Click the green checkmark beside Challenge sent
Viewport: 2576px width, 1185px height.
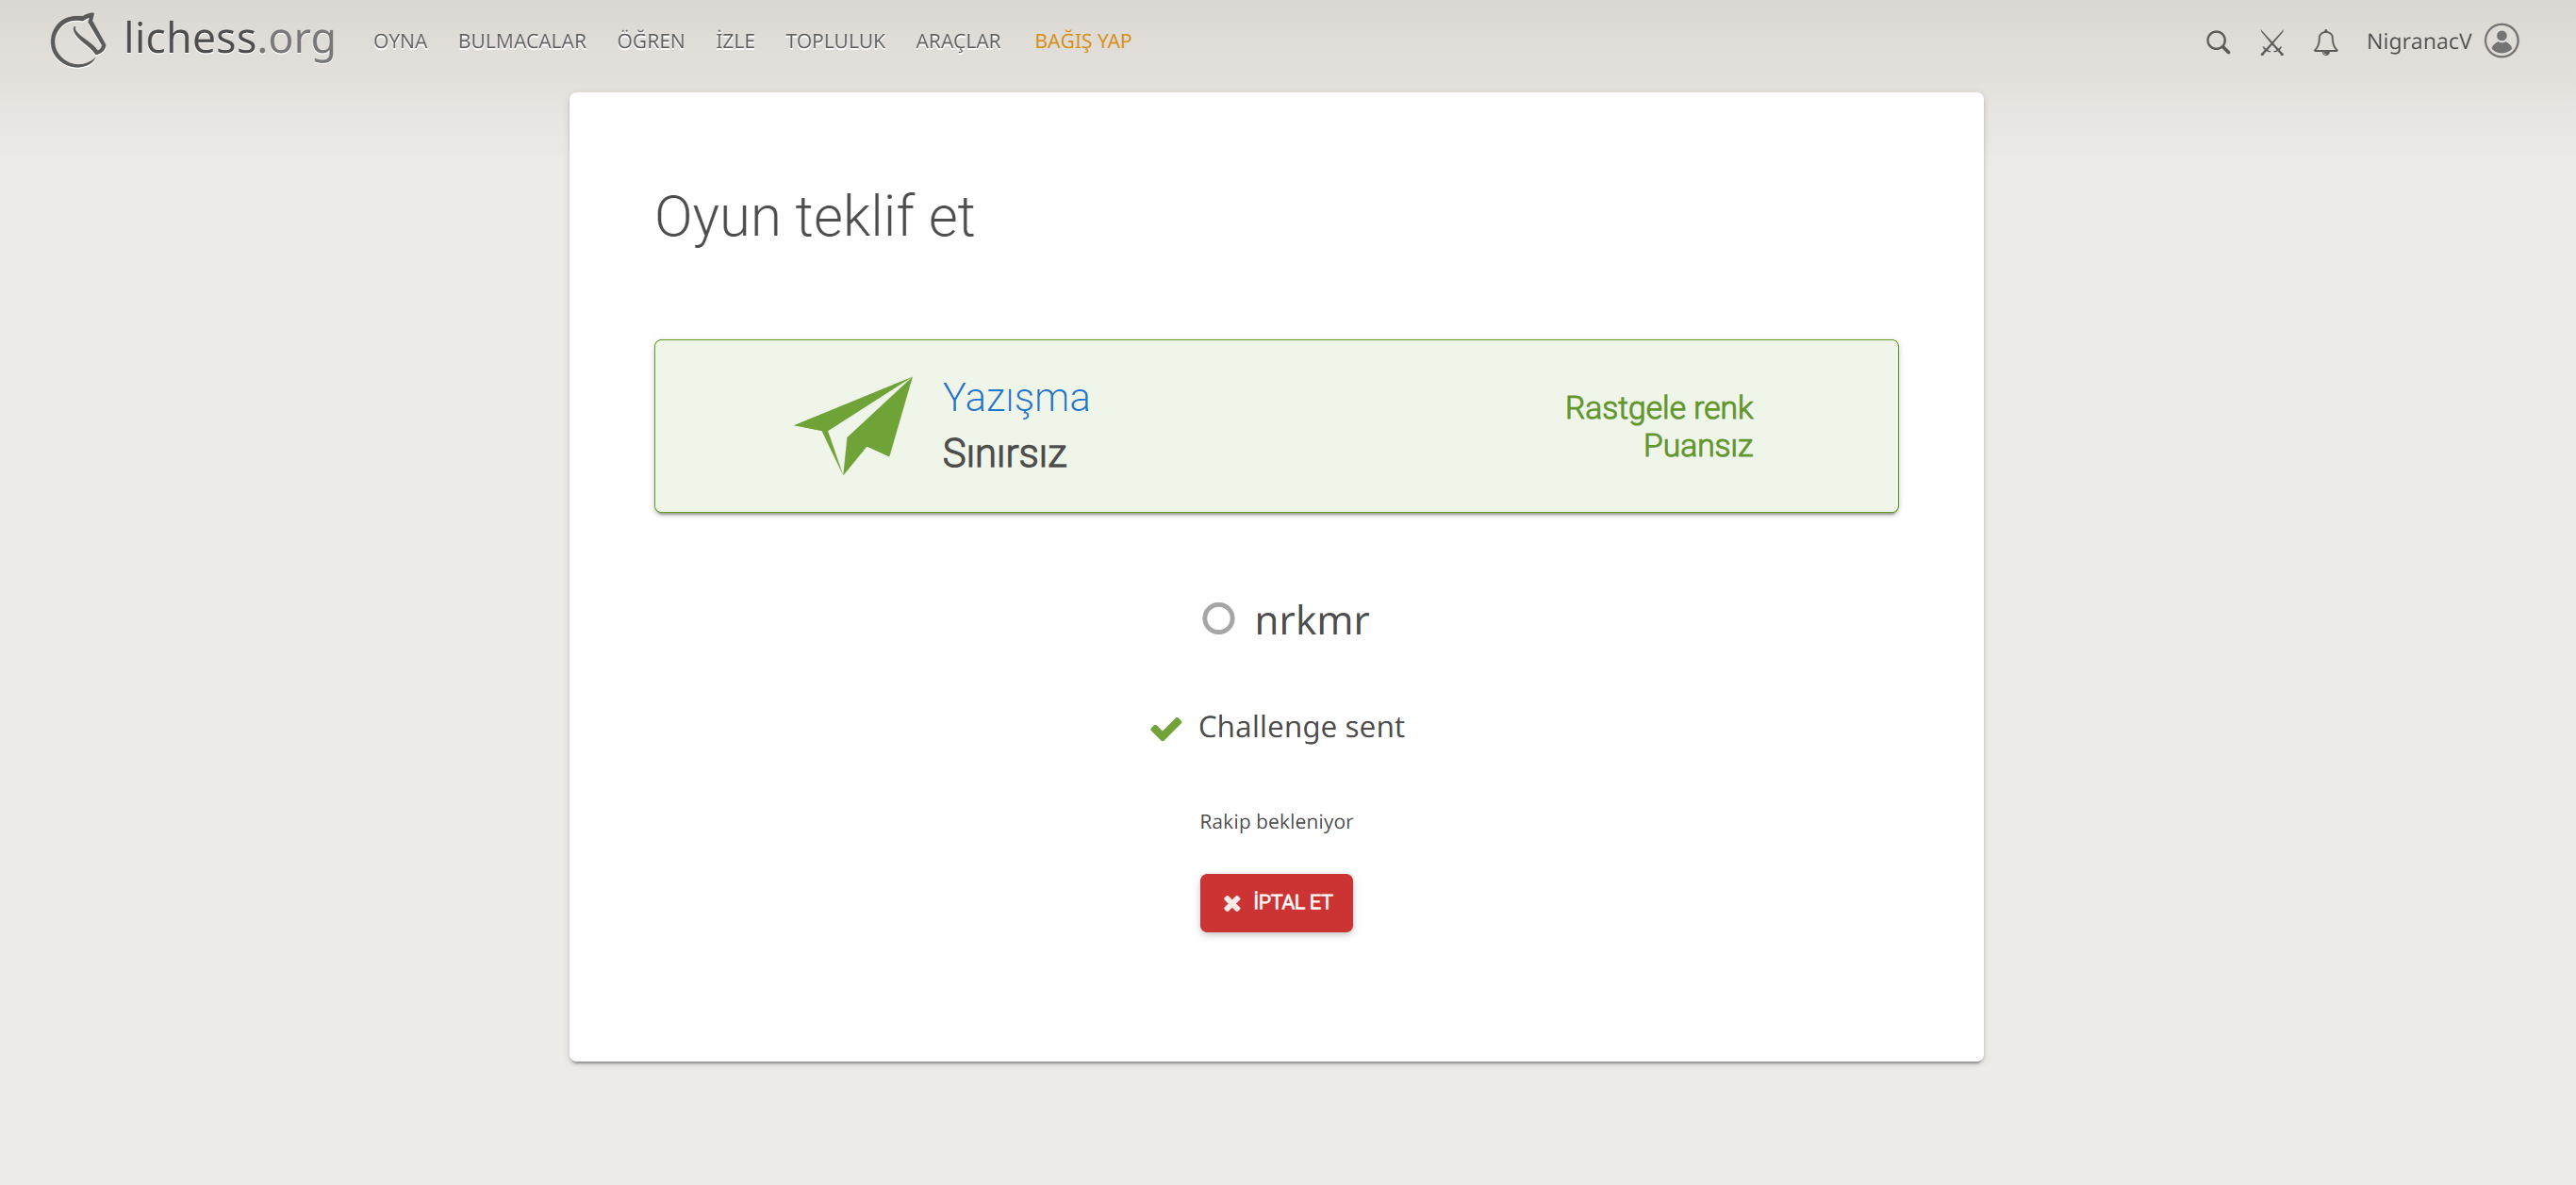point(1165,729)
